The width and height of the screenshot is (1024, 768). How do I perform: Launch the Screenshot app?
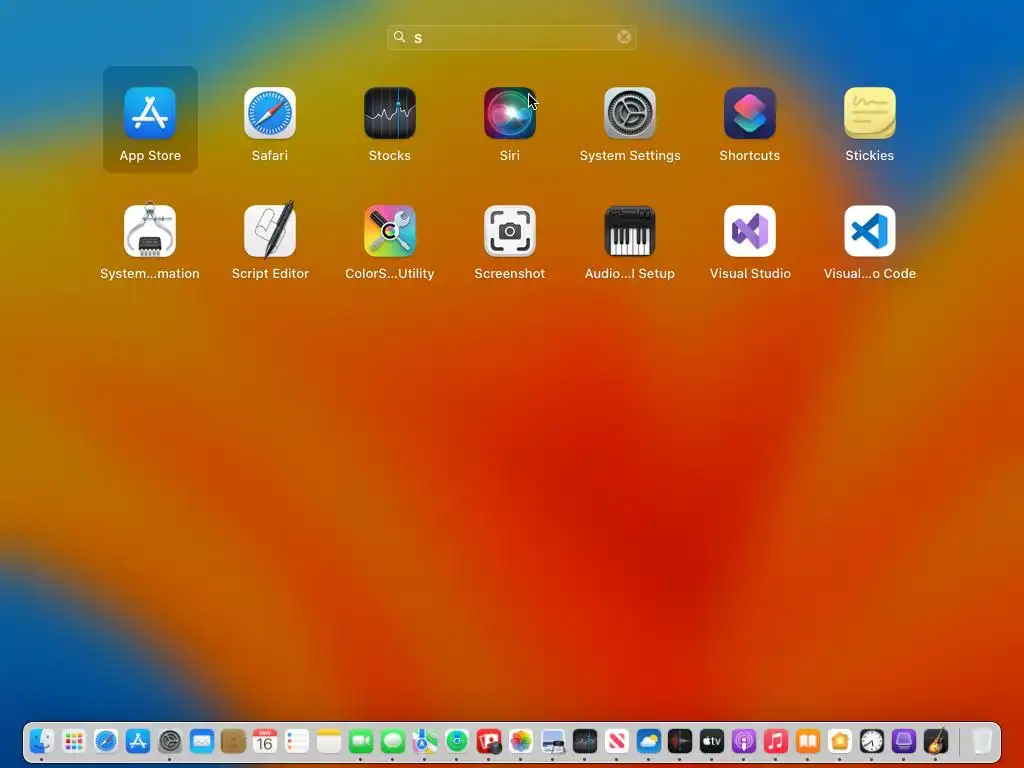coord(509,231)
